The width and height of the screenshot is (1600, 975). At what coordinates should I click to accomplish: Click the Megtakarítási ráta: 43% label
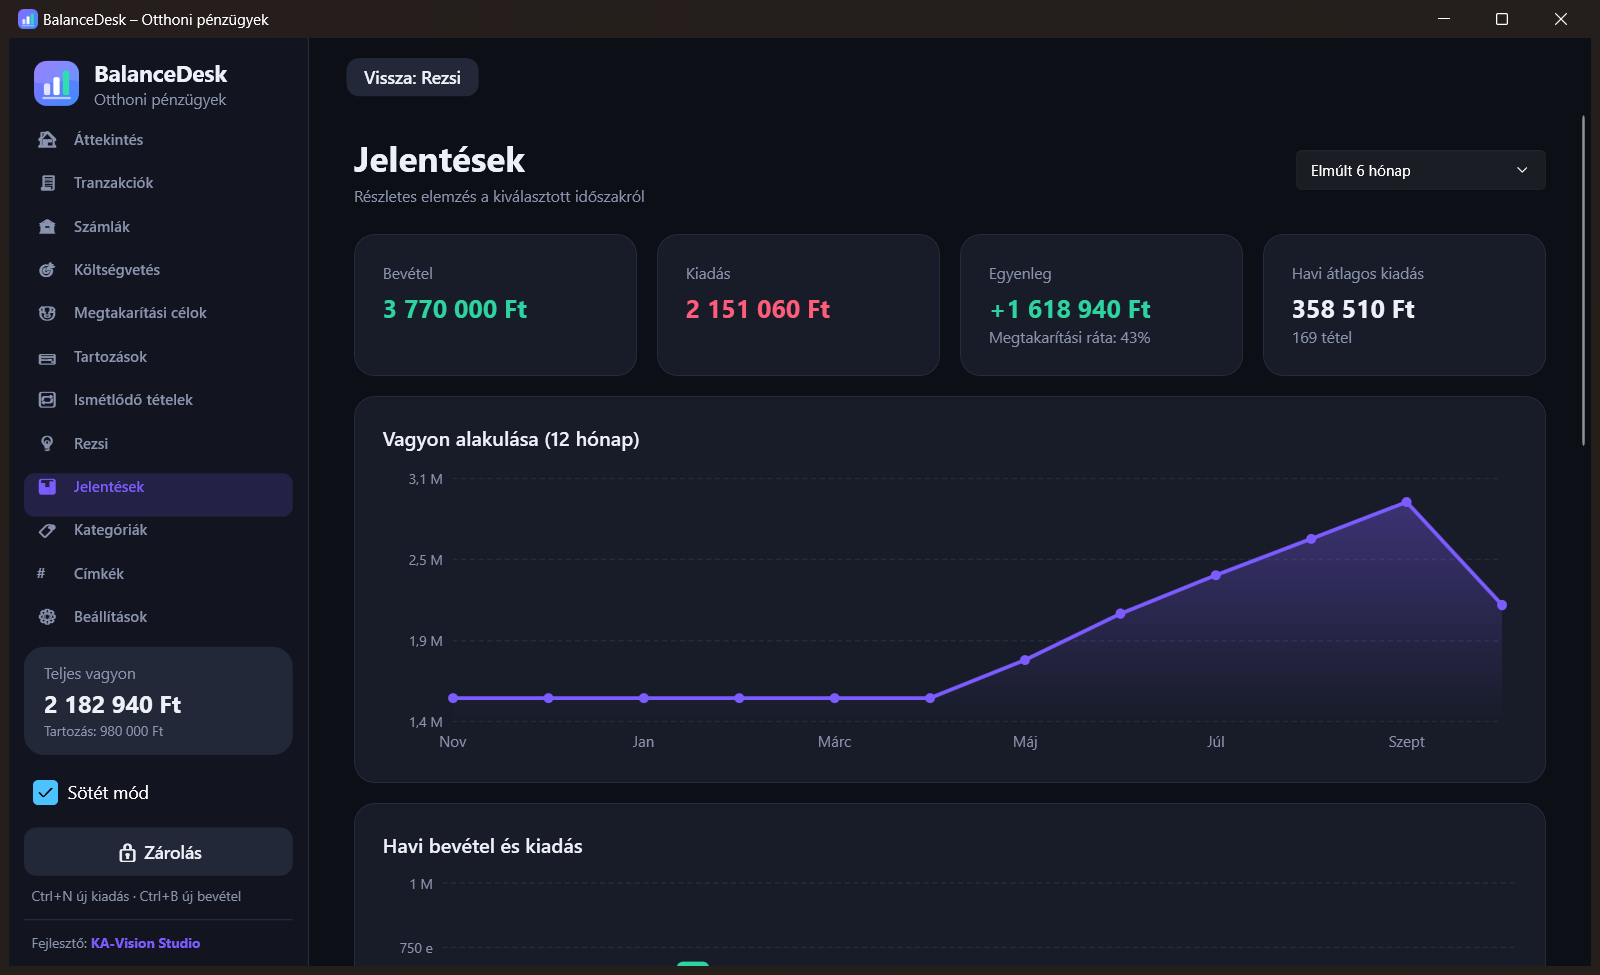(1069, 338)
